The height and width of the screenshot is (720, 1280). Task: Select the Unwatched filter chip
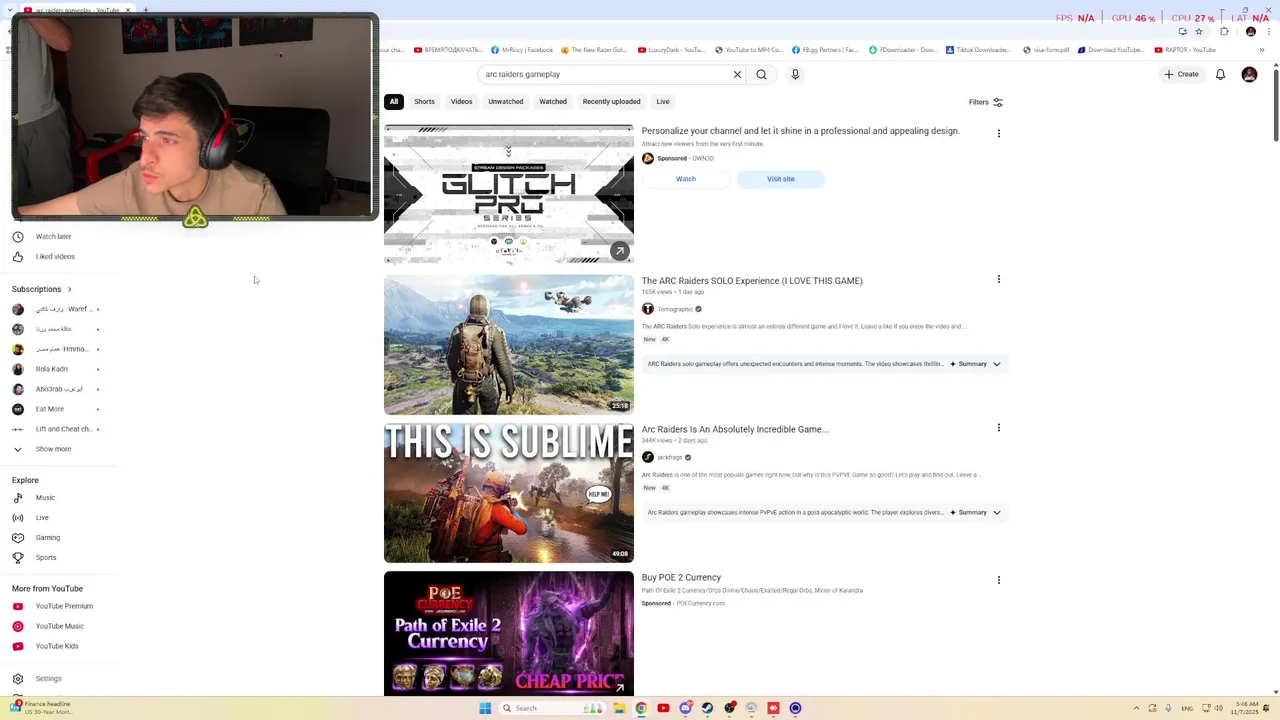pyautogui.click(x=506, y=102)
